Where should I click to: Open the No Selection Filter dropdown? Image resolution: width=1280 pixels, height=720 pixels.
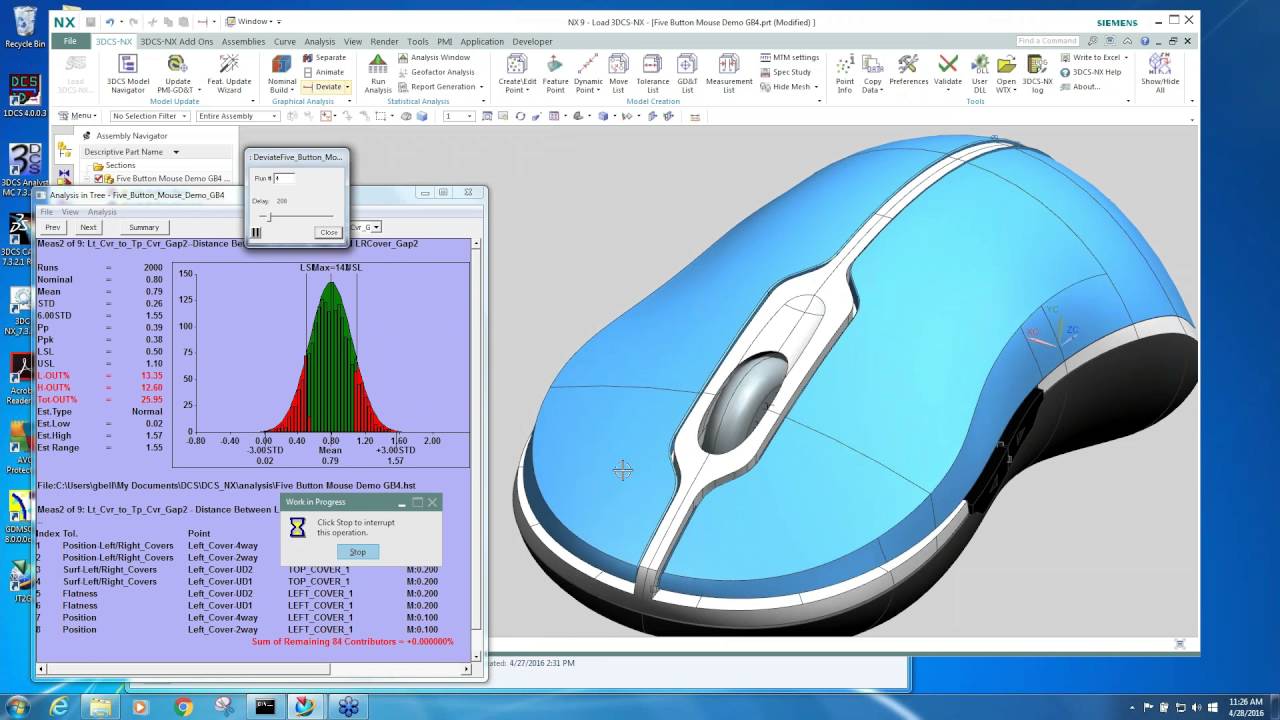click(x=185, y=116)
